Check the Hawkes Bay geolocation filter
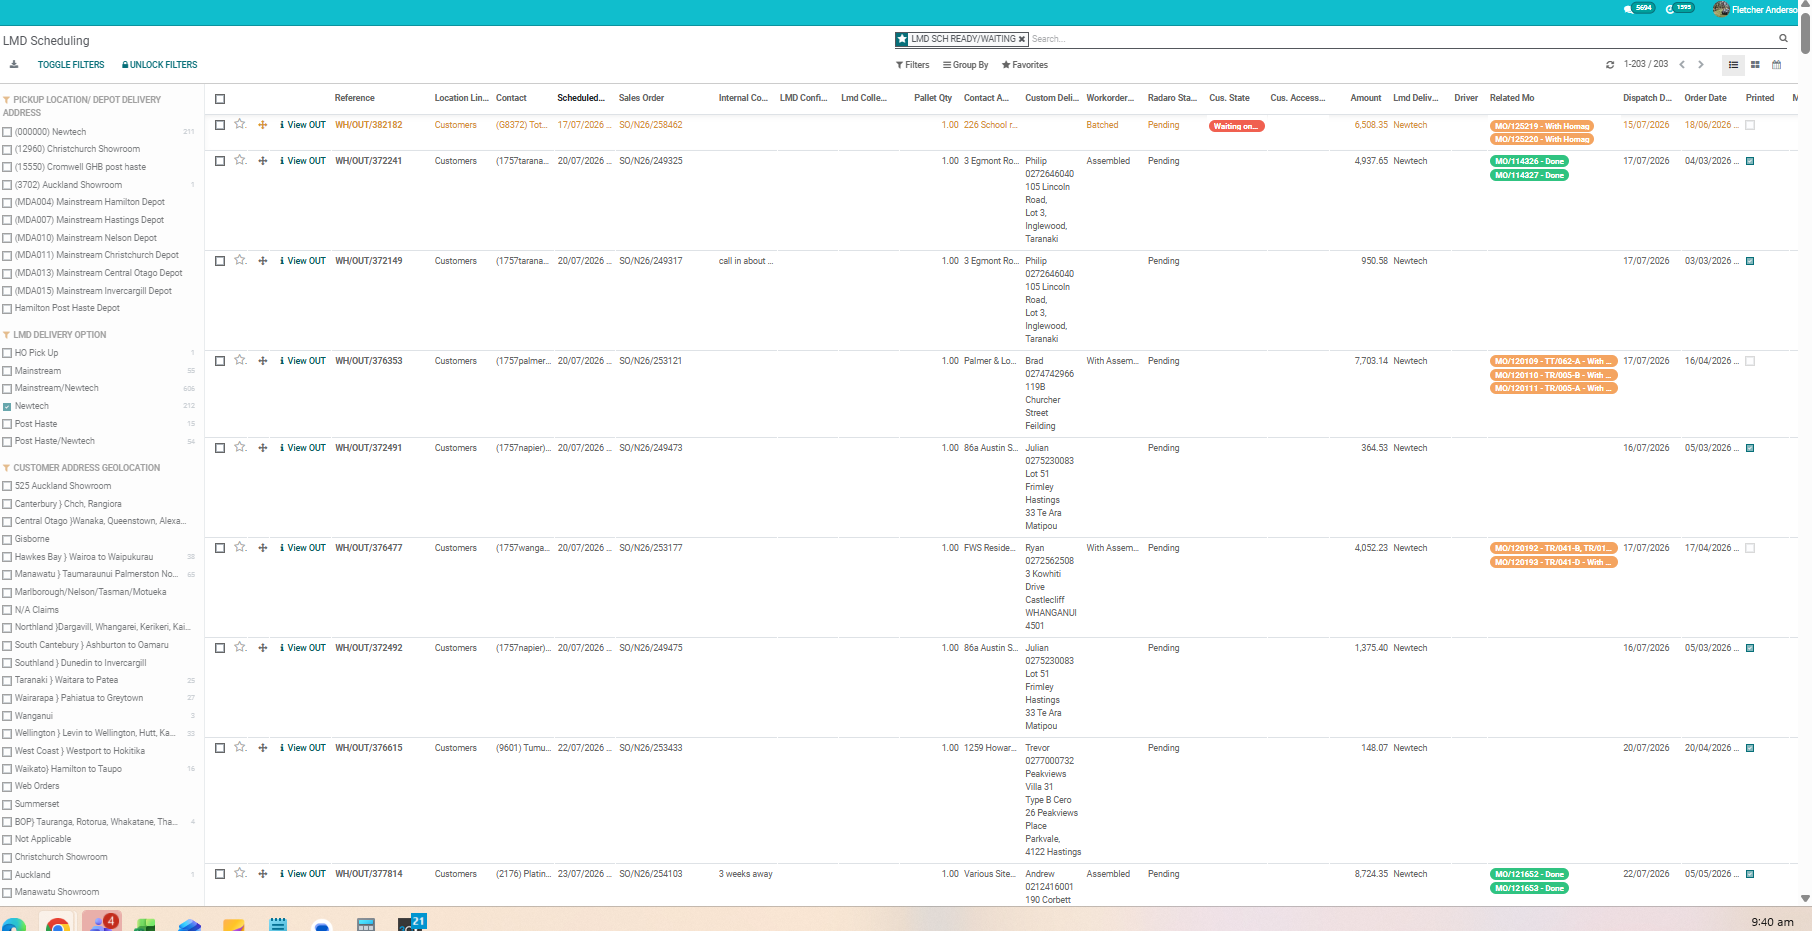Screen dimensions: 1812x931 [7, 558]
